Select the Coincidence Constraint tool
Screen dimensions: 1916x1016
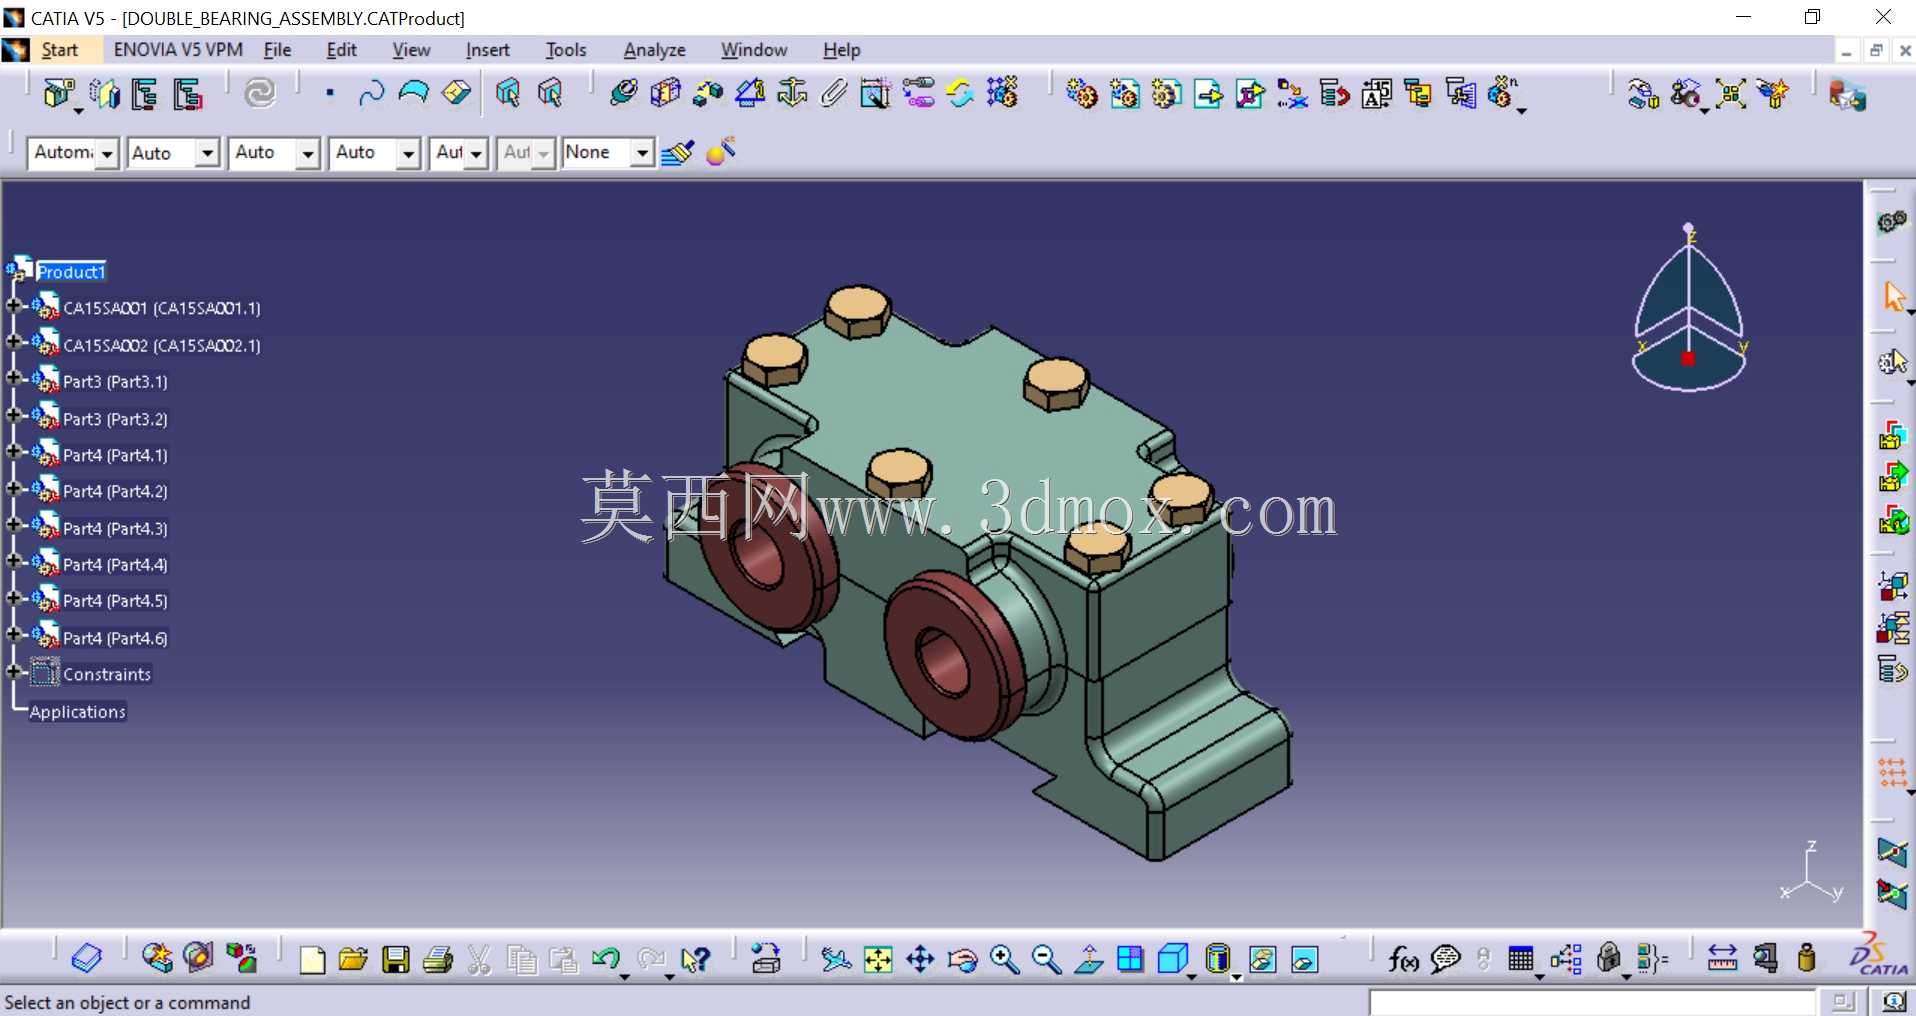(x=623, y=94)
